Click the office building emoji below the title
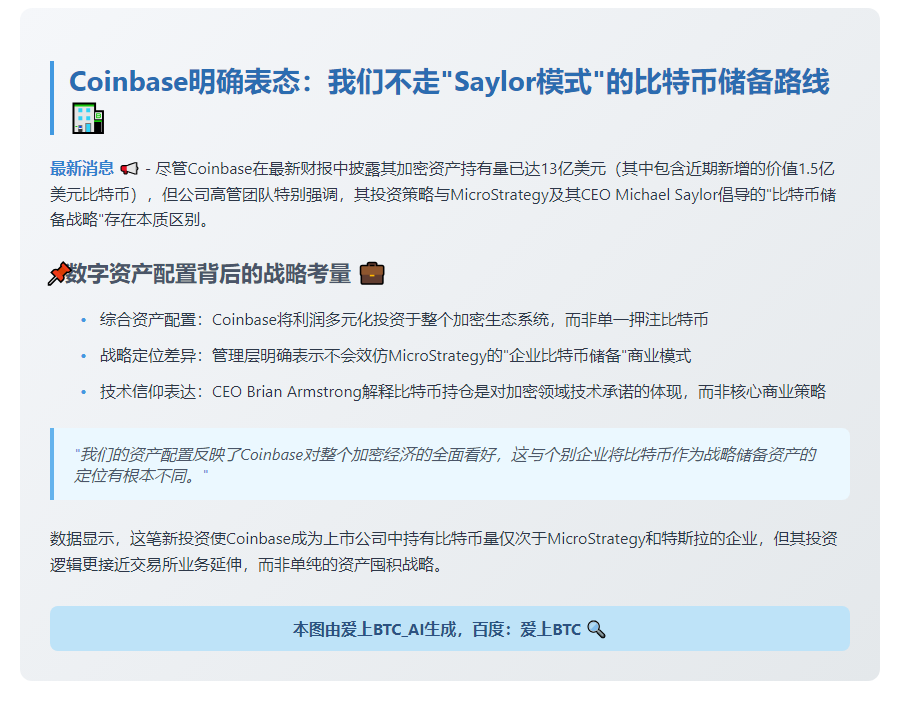Viewport: 900px width, 713px height. pyautogui.click(x=88, y=118)
